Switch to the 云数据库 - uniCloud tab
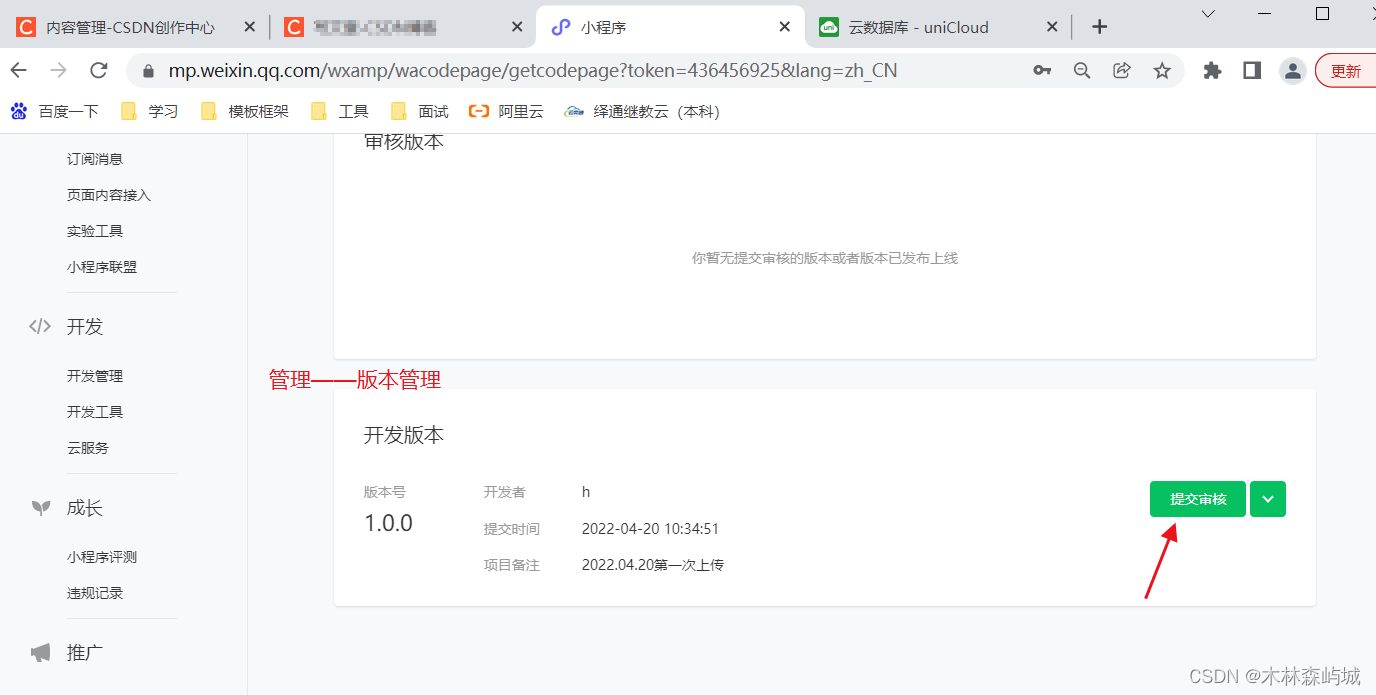1376x695 pixels. point(925,27)
